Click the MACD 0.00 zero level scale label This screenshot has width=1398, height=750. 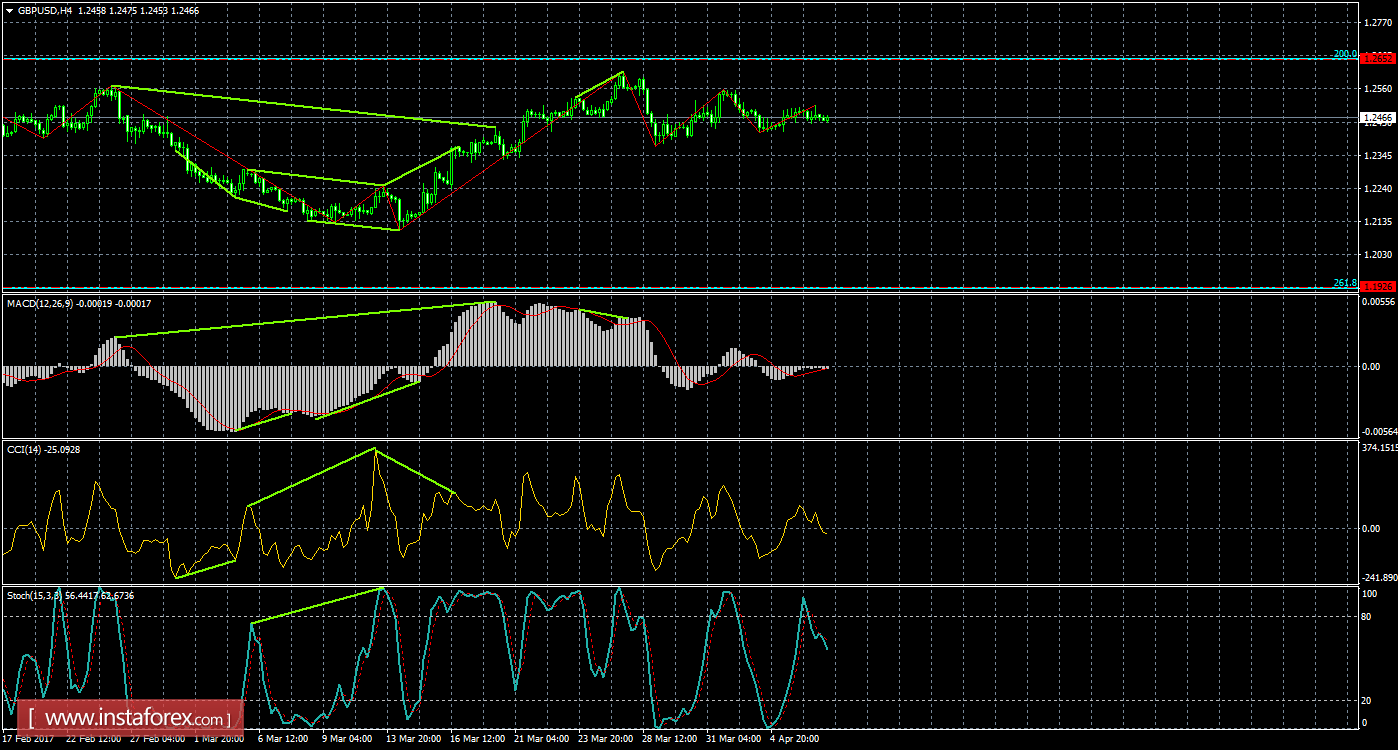pyautogui.click(x=1373, y=366)
